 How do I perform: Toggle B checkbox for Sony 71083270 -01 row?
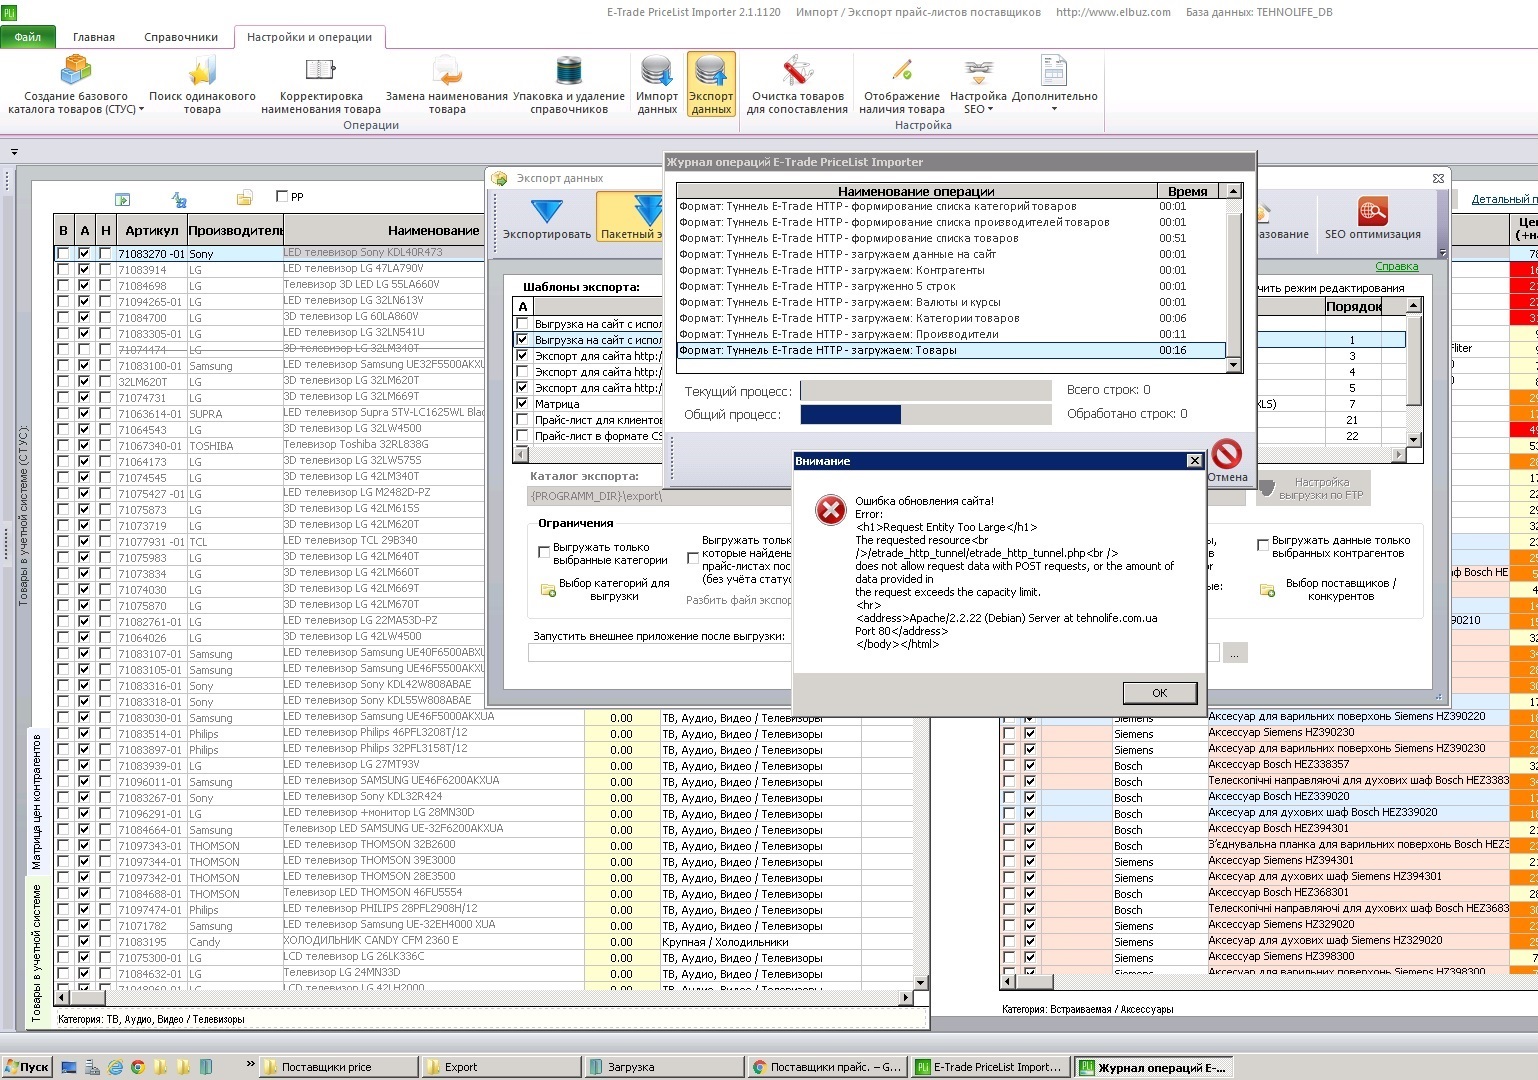(x=64, y=254)
